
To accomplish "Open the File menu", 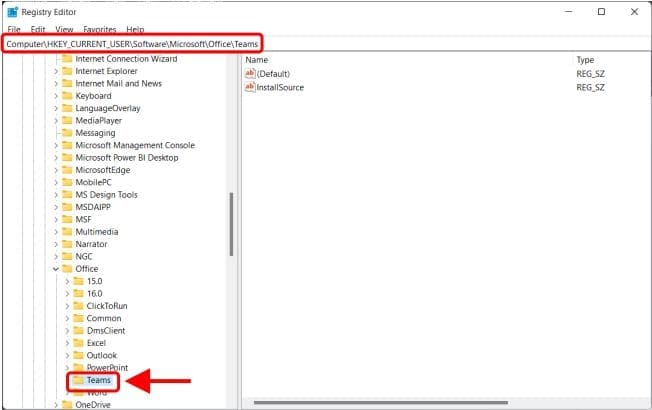I will (x=14, y=30).
